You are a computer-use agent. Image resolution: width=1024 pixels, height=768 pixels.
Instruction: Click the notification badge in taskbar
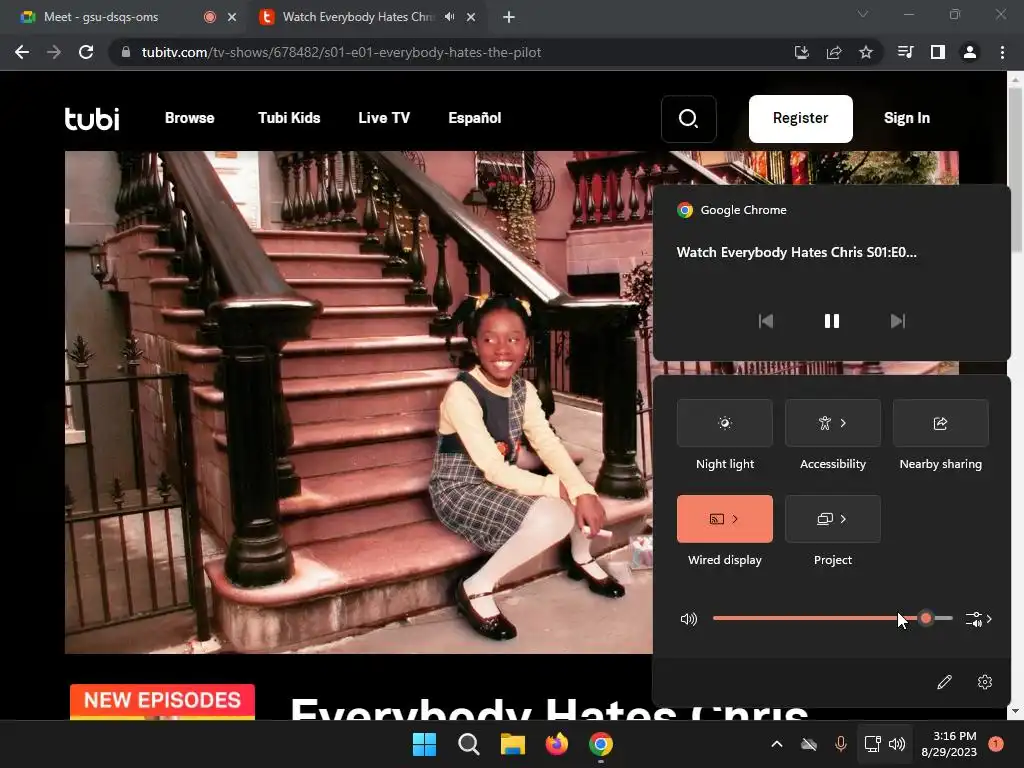[996, 743]
